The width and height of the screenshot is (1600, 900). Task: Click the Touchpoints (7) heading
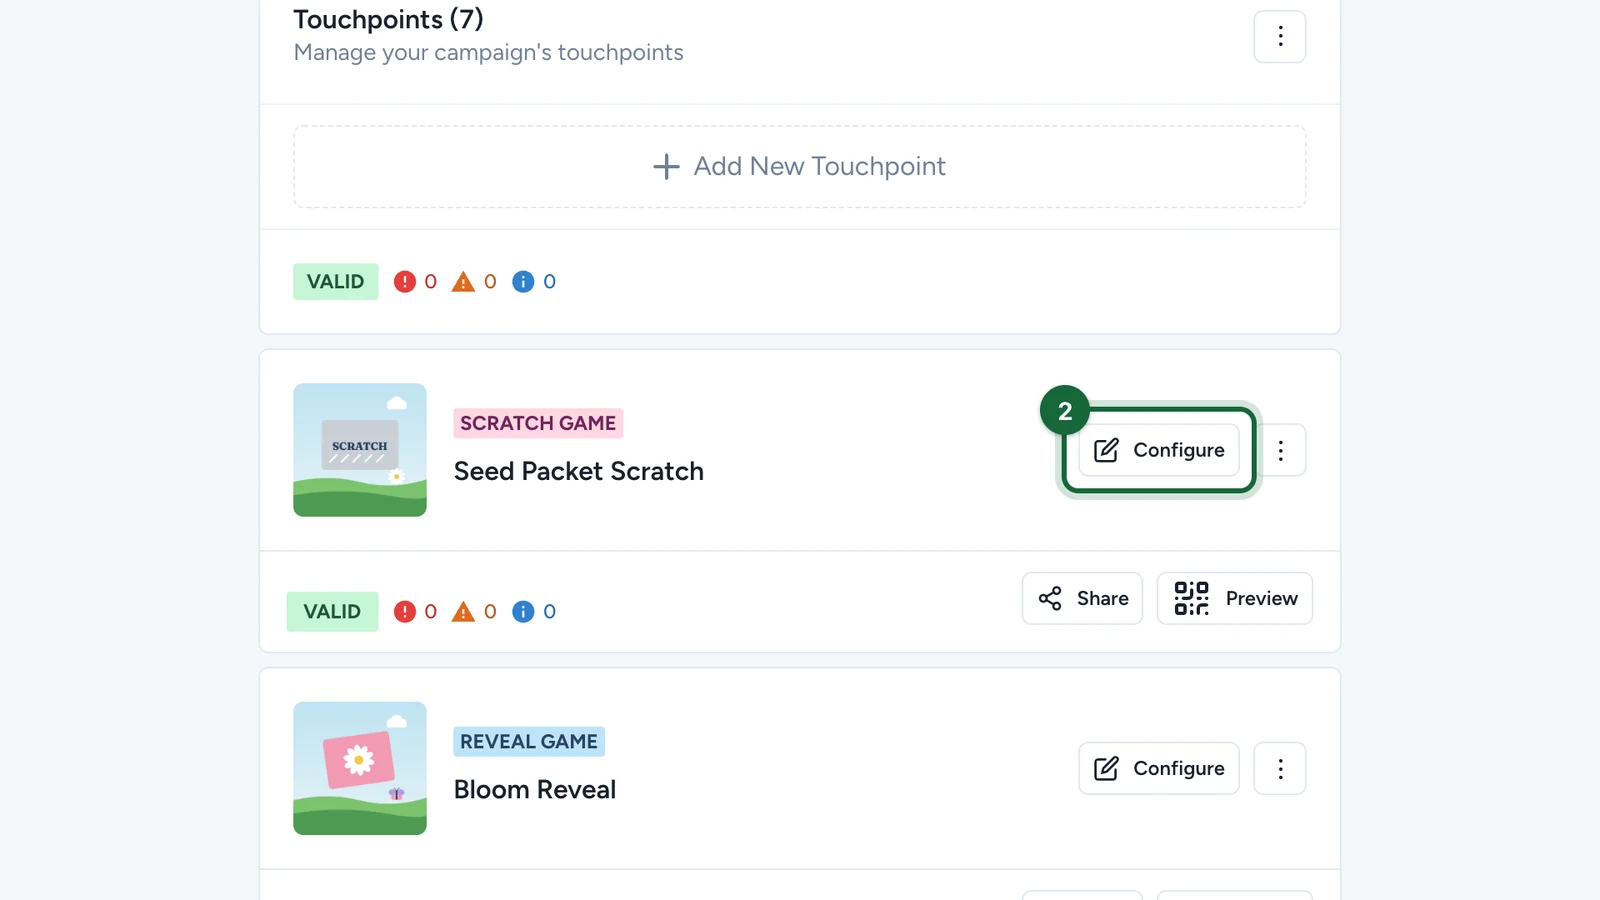pyautogui.click(x=388, y=19)
